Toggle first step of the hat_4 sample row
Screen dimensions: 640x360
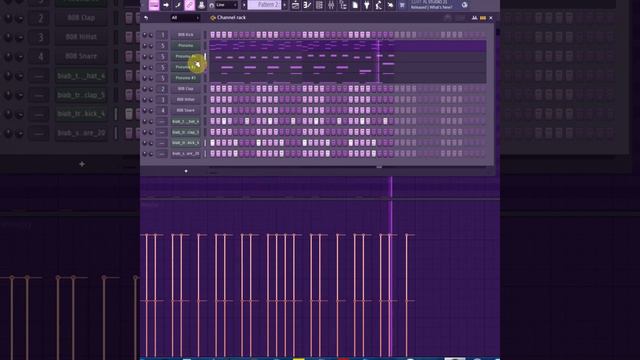click(x=212, y=121)
